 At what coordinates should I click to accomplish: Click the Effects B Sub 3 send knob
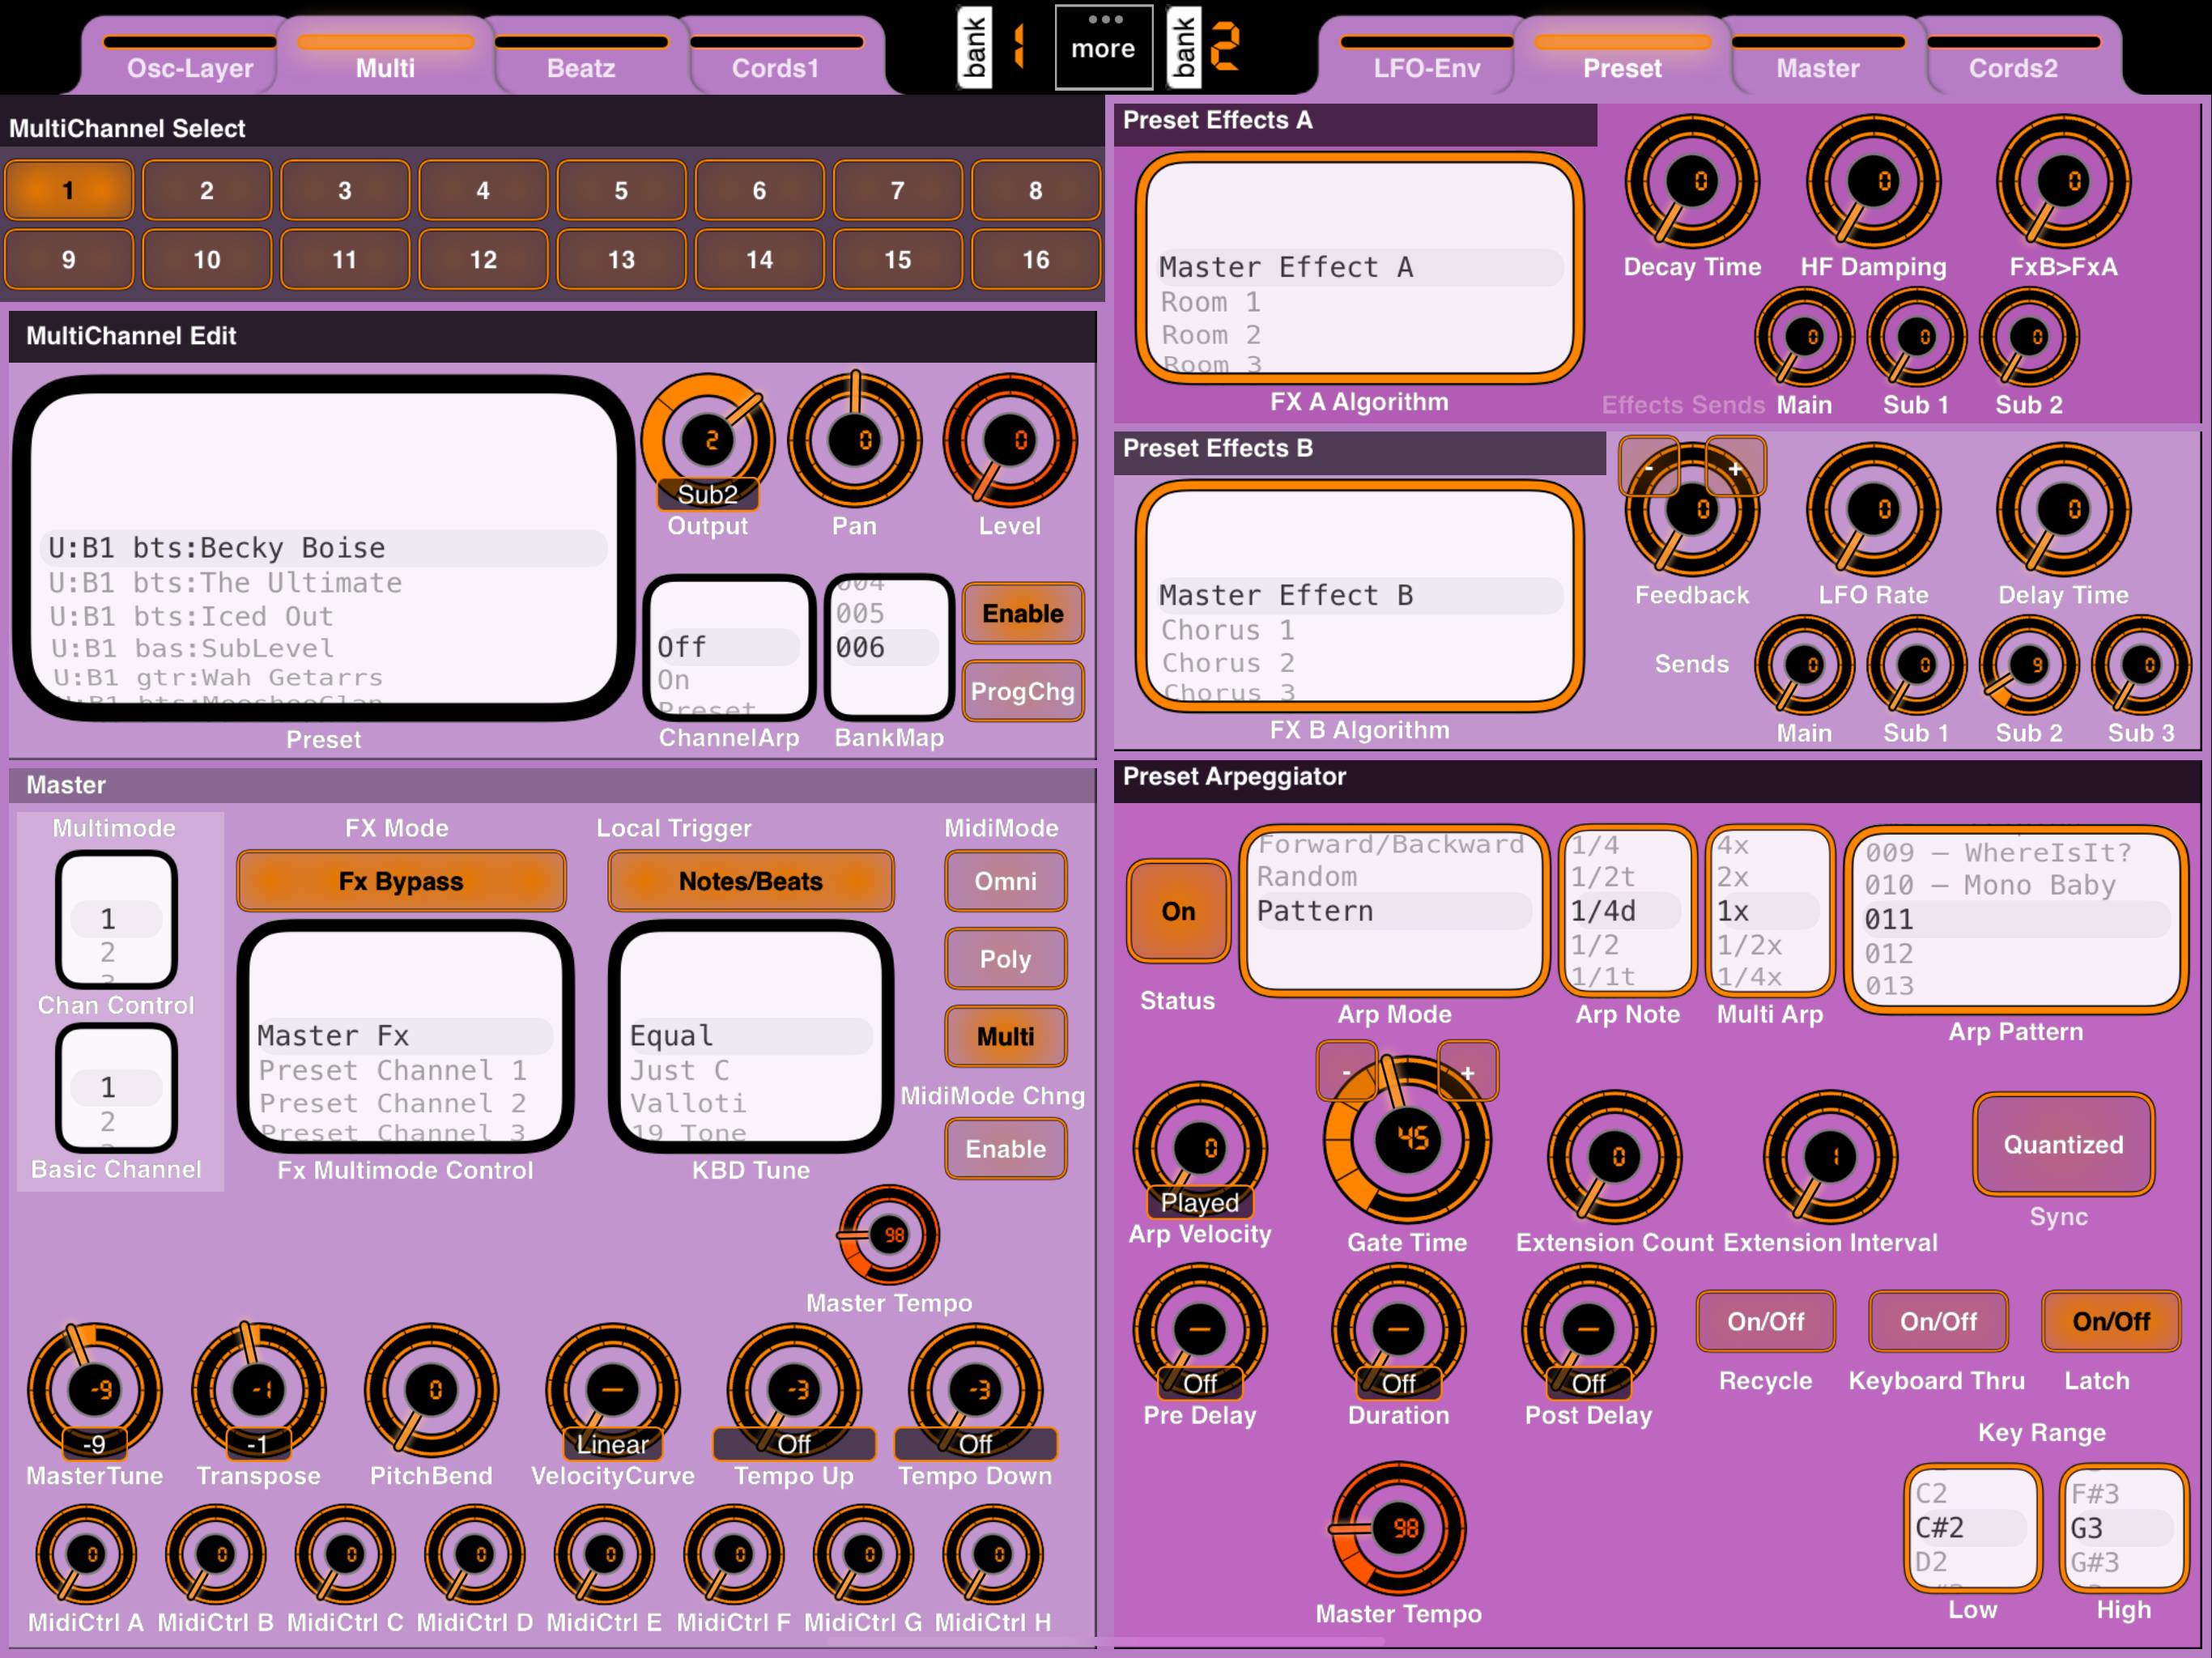pyautogui.click(x=2141, y=665)
